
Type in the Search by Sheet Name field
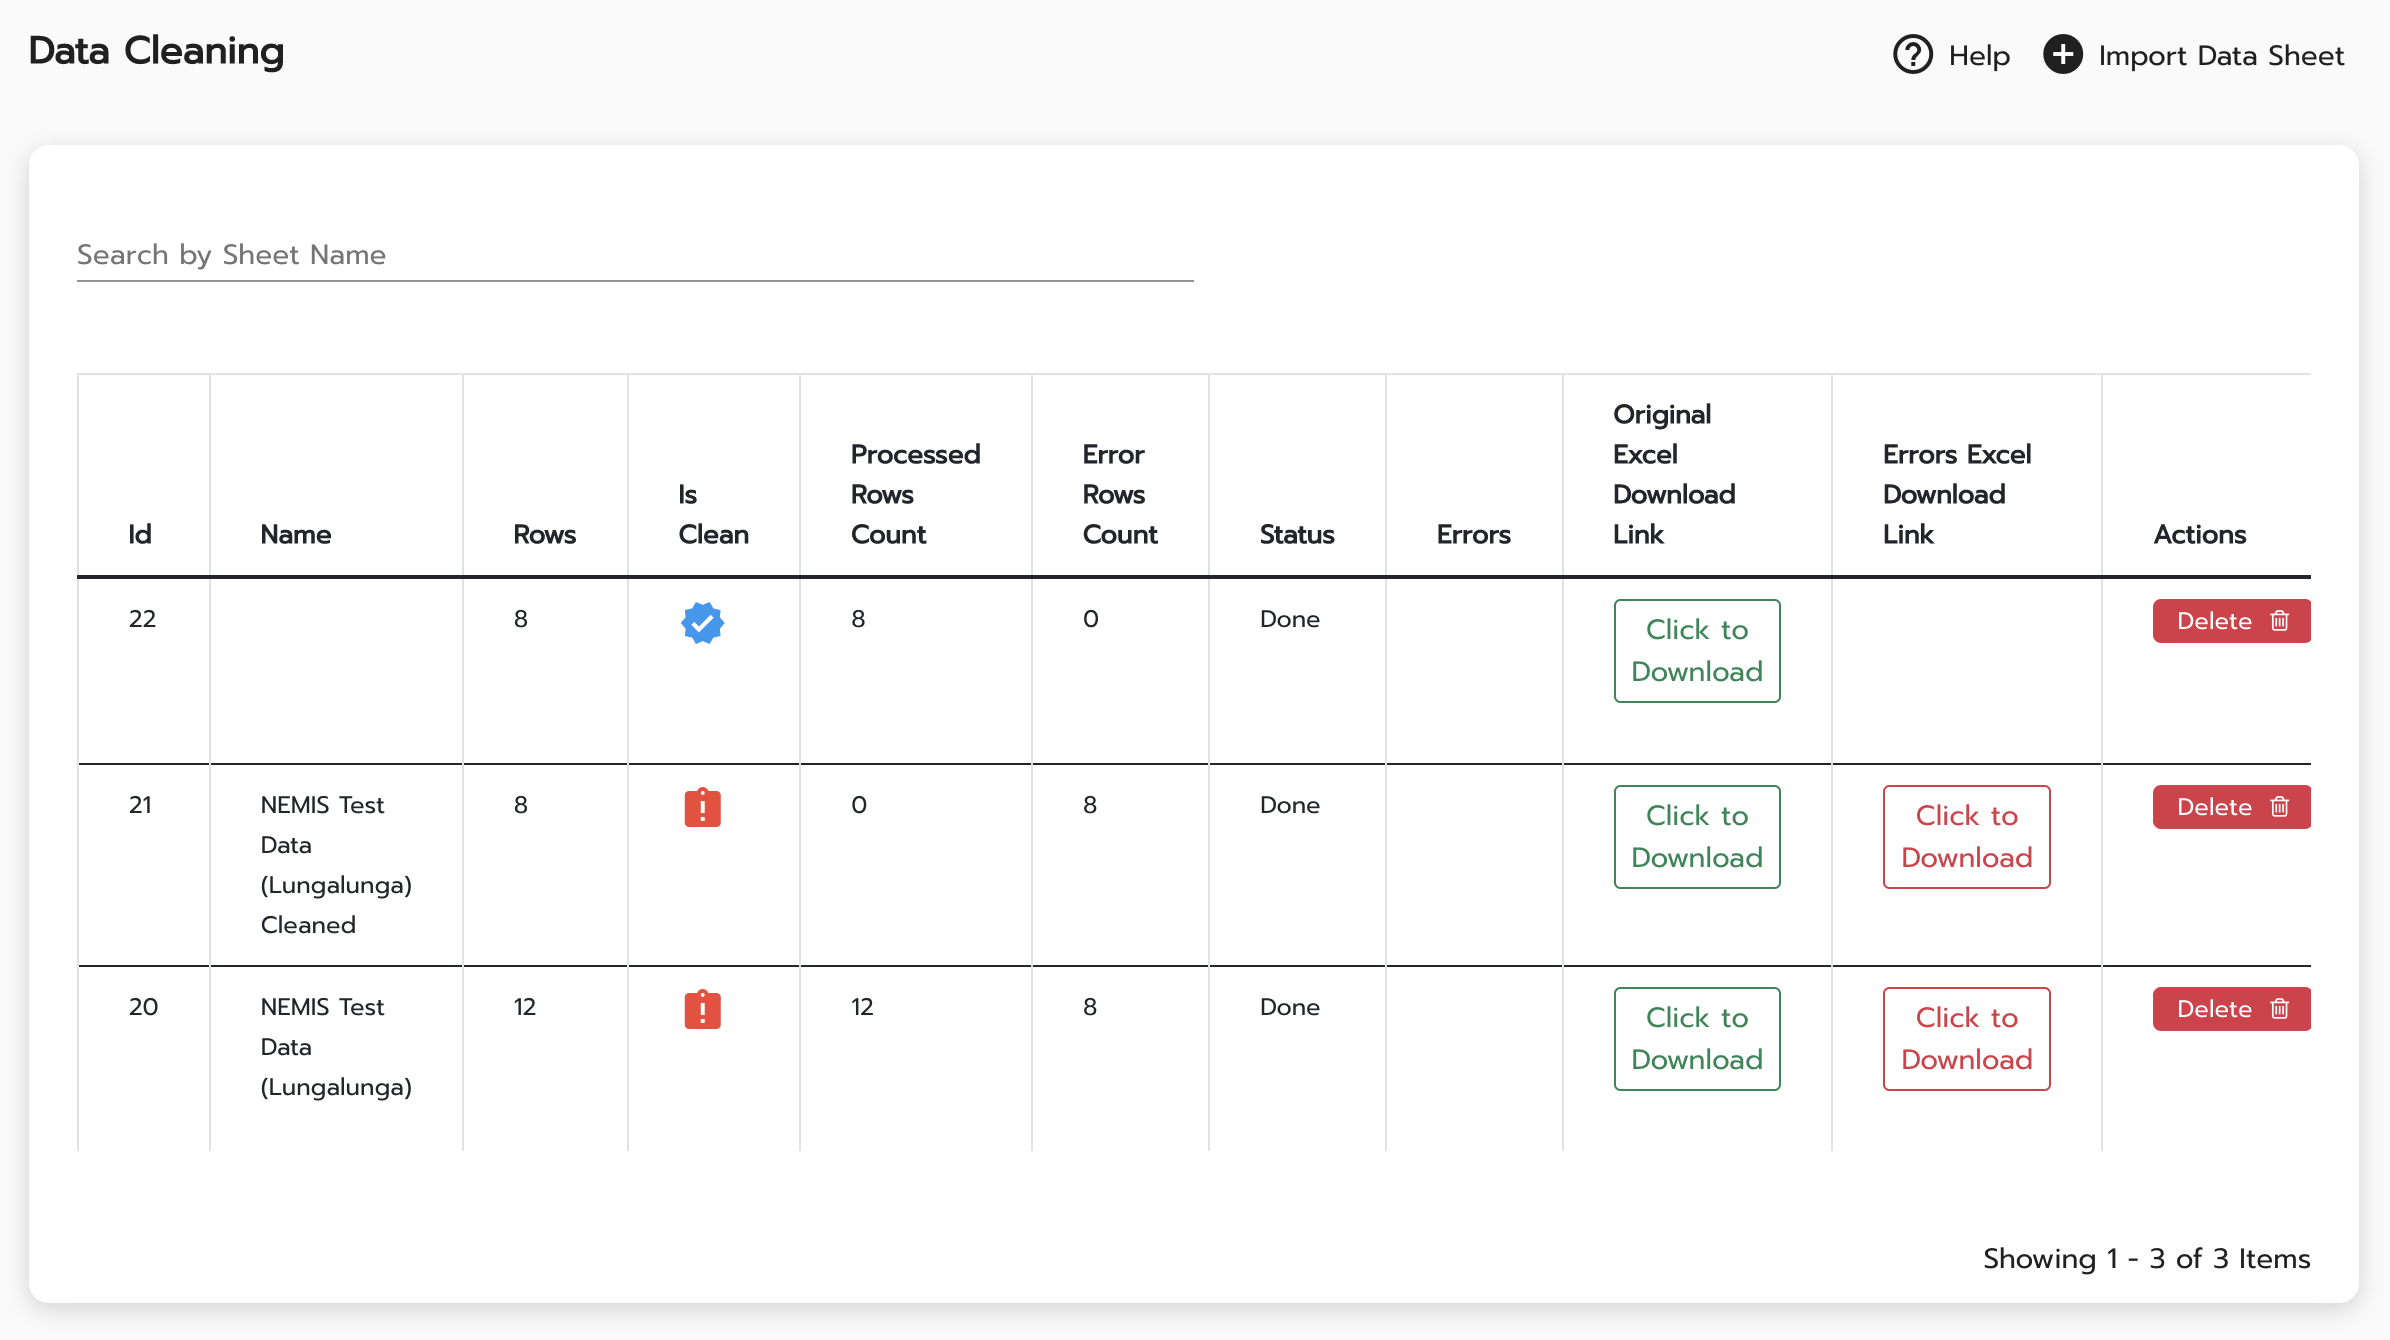click(635, 255)
